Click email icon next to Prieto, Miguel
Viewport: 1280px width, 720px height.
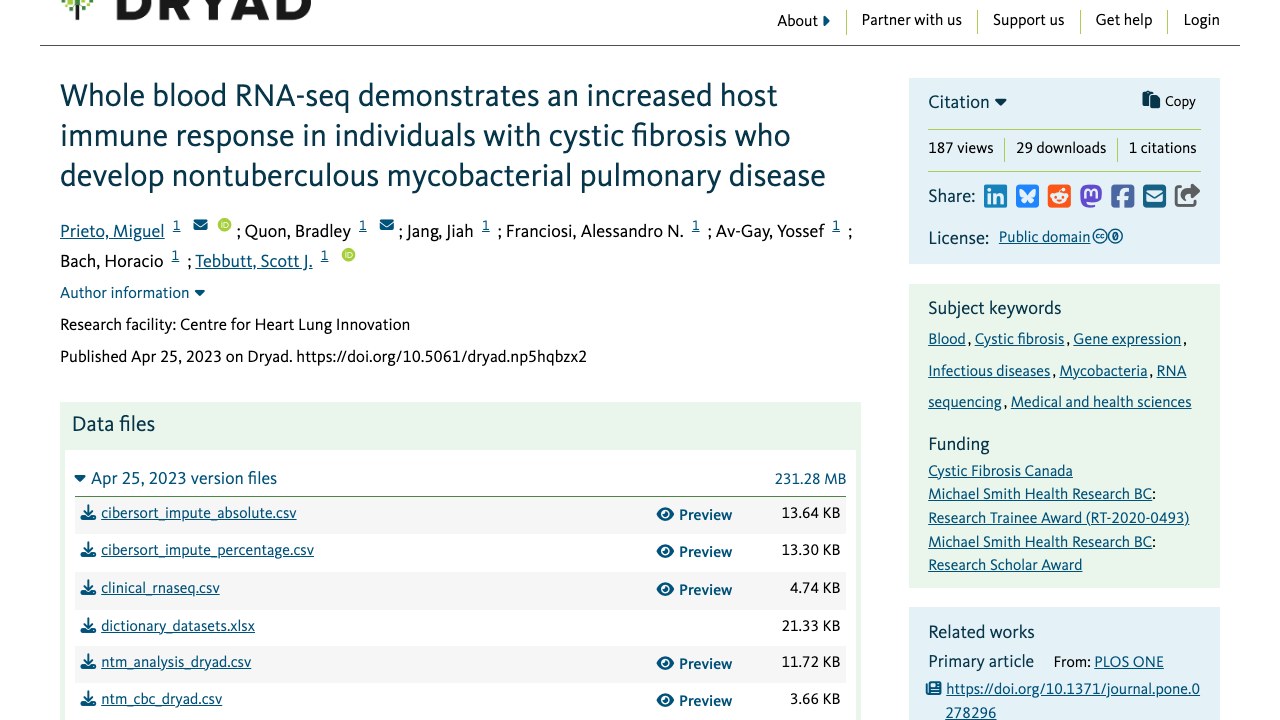[200, 226]
